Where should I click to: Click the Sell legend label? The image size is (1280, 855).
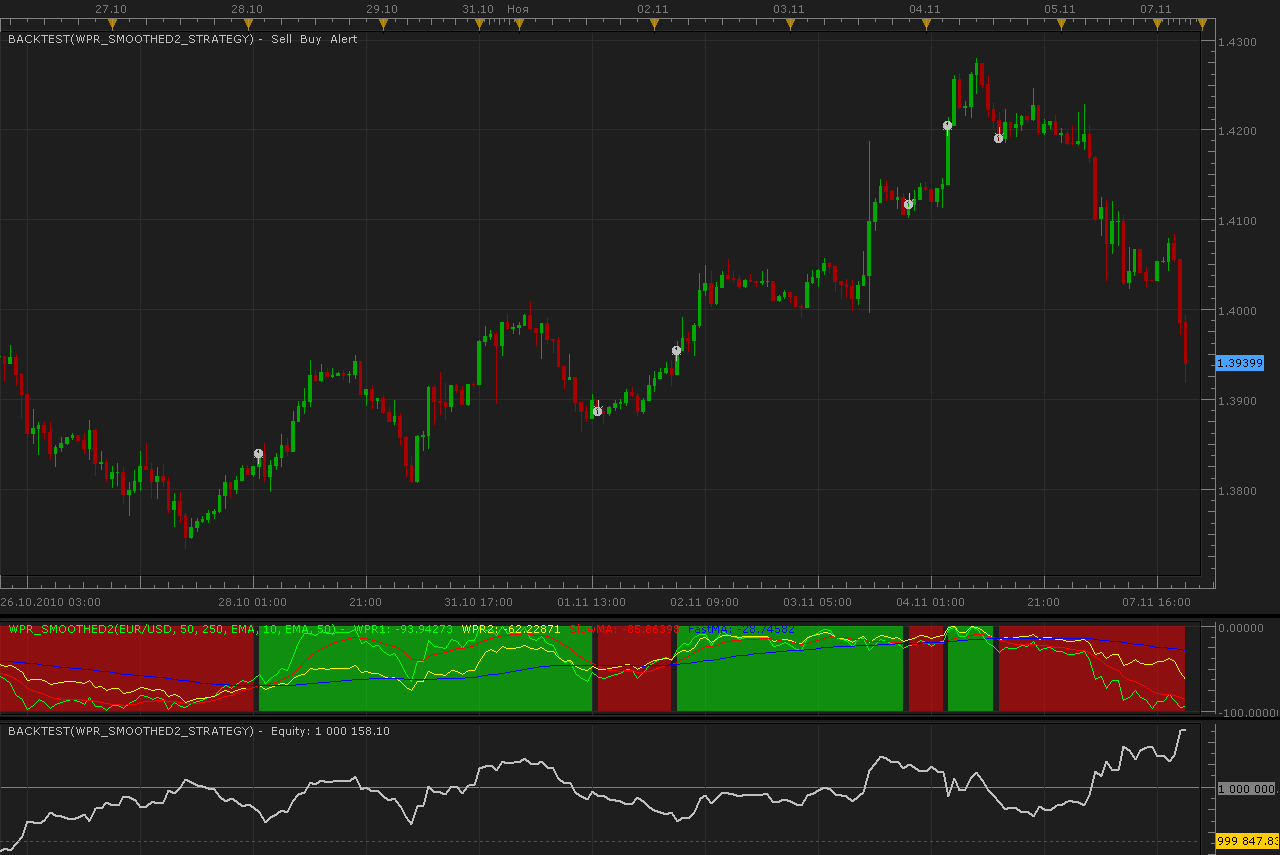(x=282, y=39)
